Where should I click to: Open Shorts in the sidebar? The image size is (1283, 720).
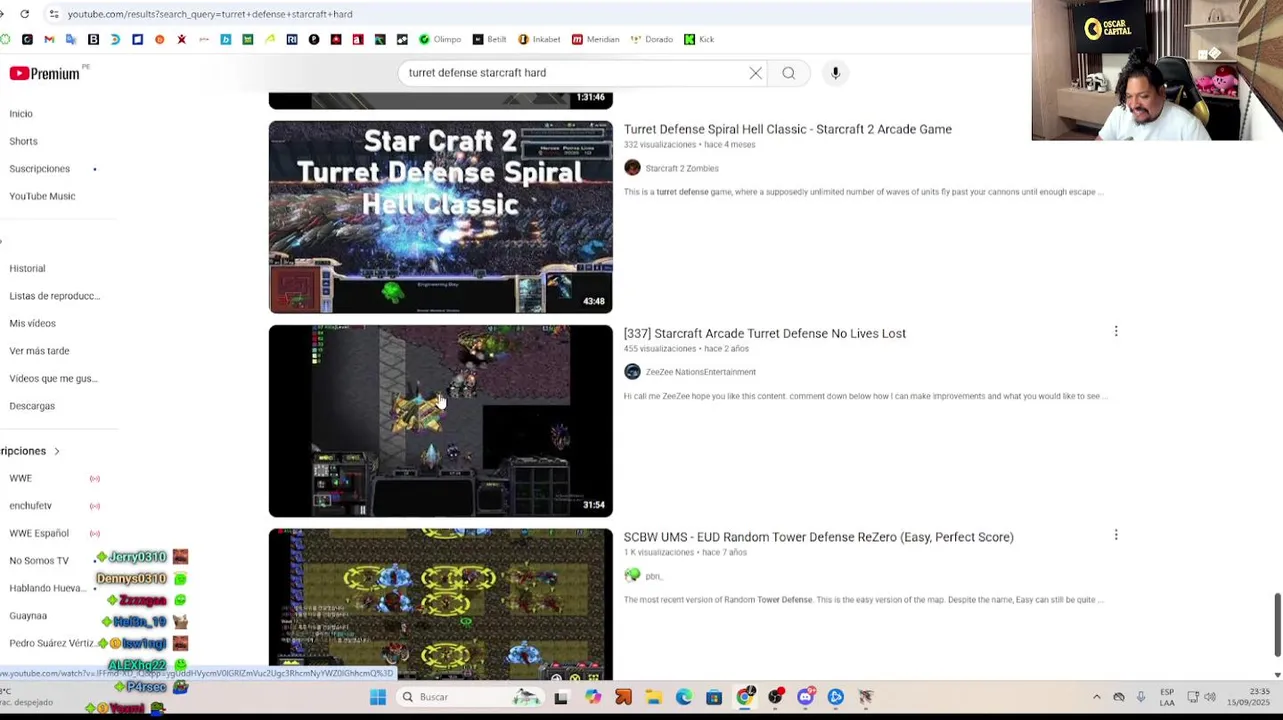pos(23,141)
